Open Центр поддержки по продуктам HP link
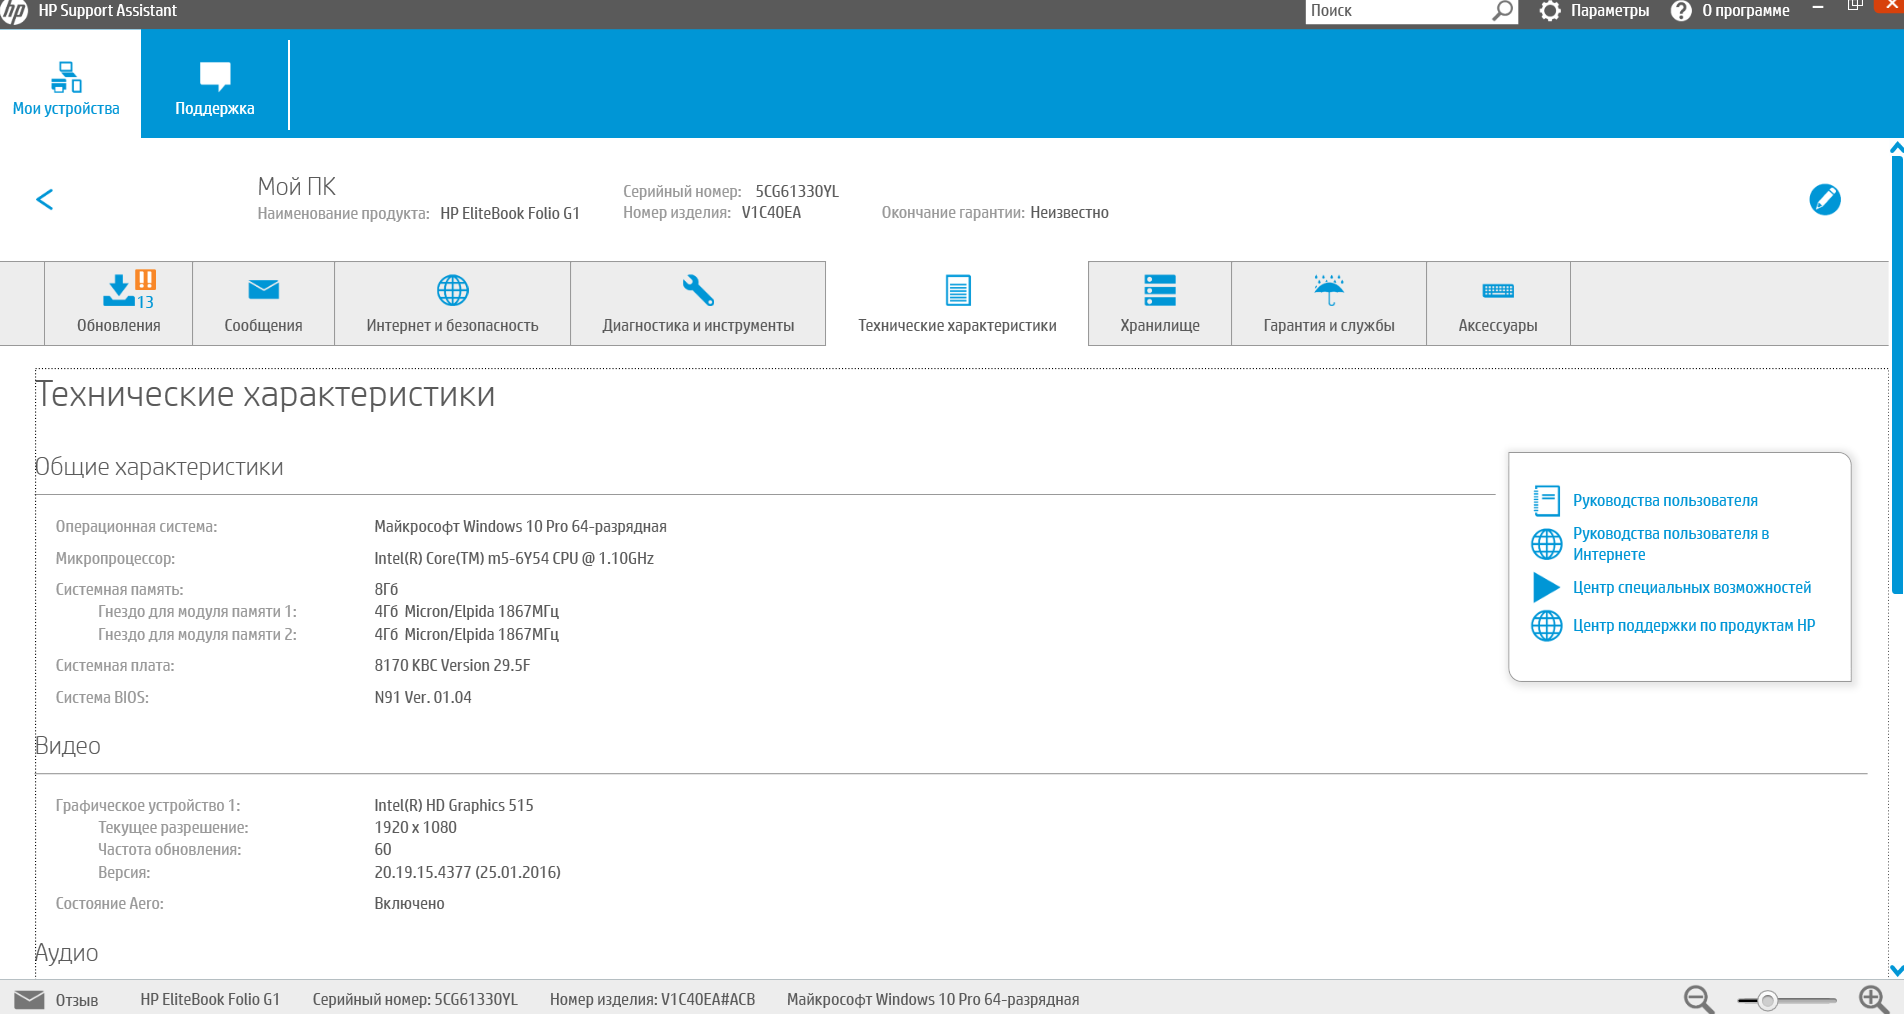Viewport: 1904px width, 1014px height. (1694, 625)
